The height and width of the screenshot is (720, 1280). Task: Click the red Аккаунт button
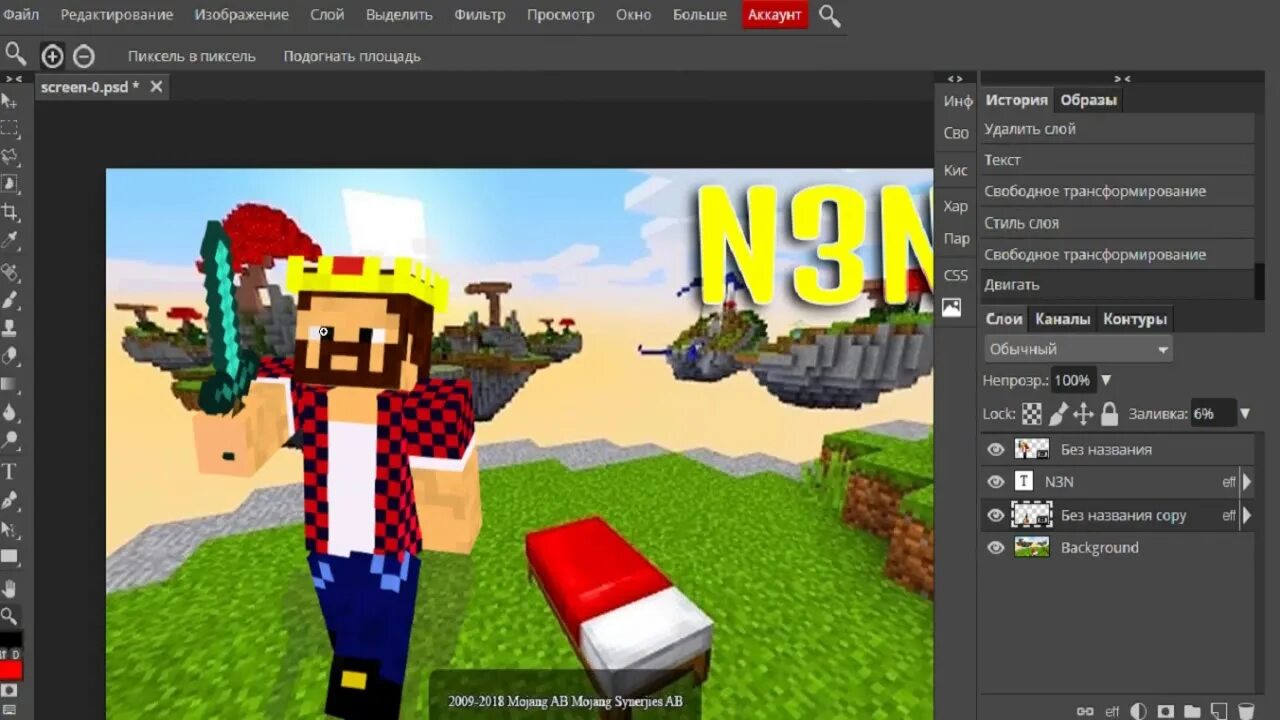point(775,15)
